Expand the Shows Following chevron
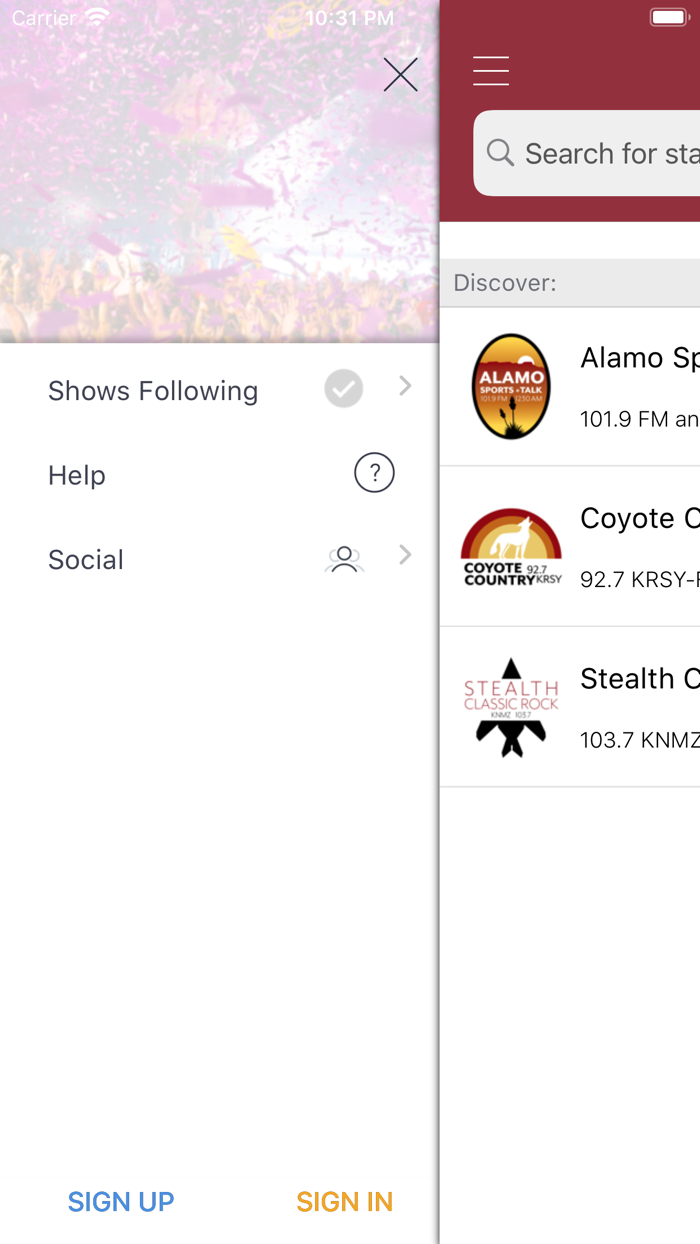The width and height of the screenshot is (700, 1244). coord(405,386)
